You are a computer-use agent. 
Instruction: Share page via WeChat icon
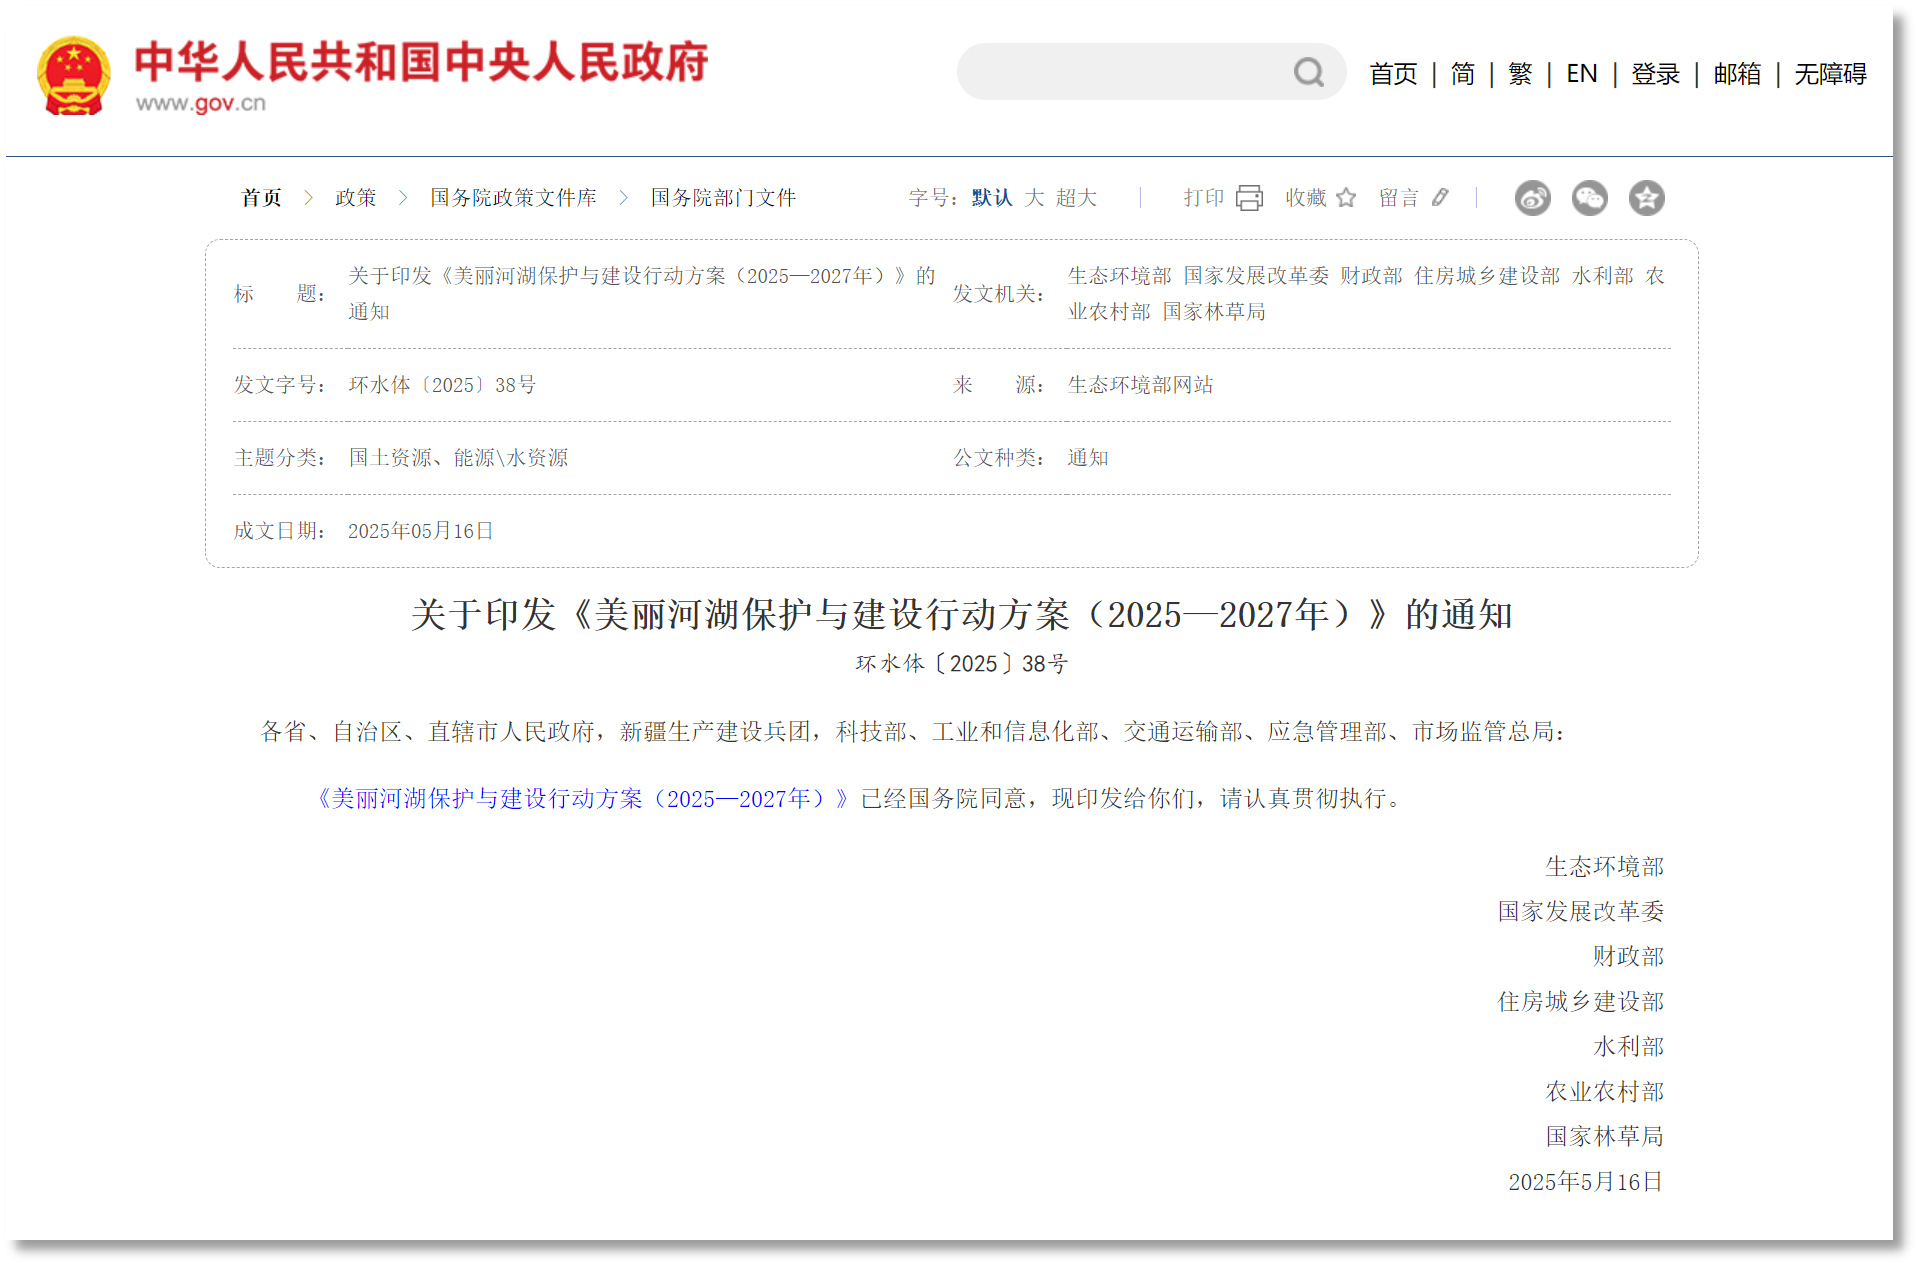pyautogui.click(x=1589, y=198)
